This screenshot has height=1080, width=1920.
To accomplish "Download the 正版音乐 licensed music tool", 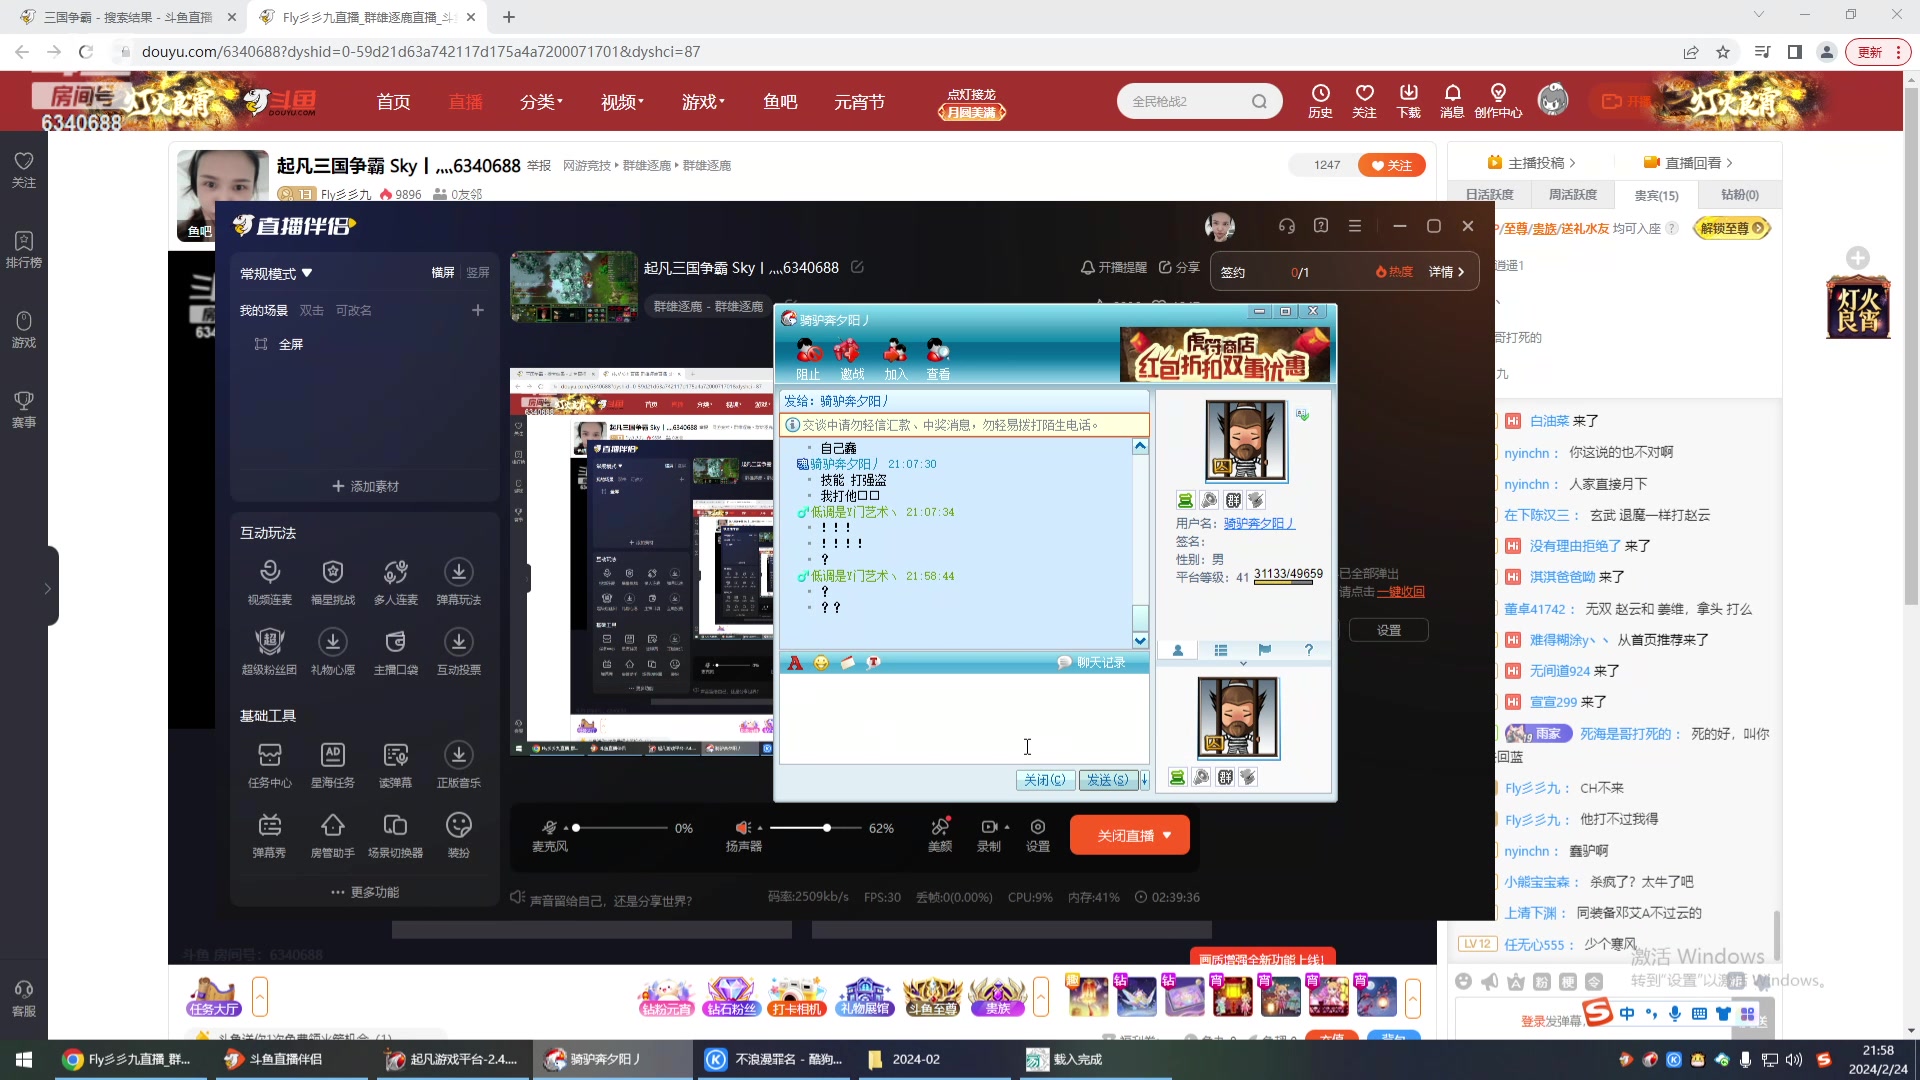I will click(x=459, y=765).
